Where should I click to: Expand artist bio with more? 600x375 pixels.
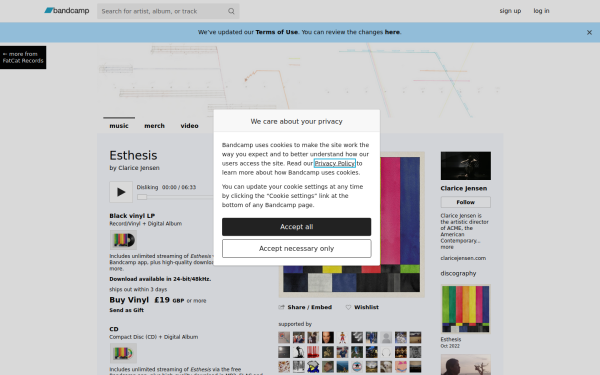pos(447,247)
